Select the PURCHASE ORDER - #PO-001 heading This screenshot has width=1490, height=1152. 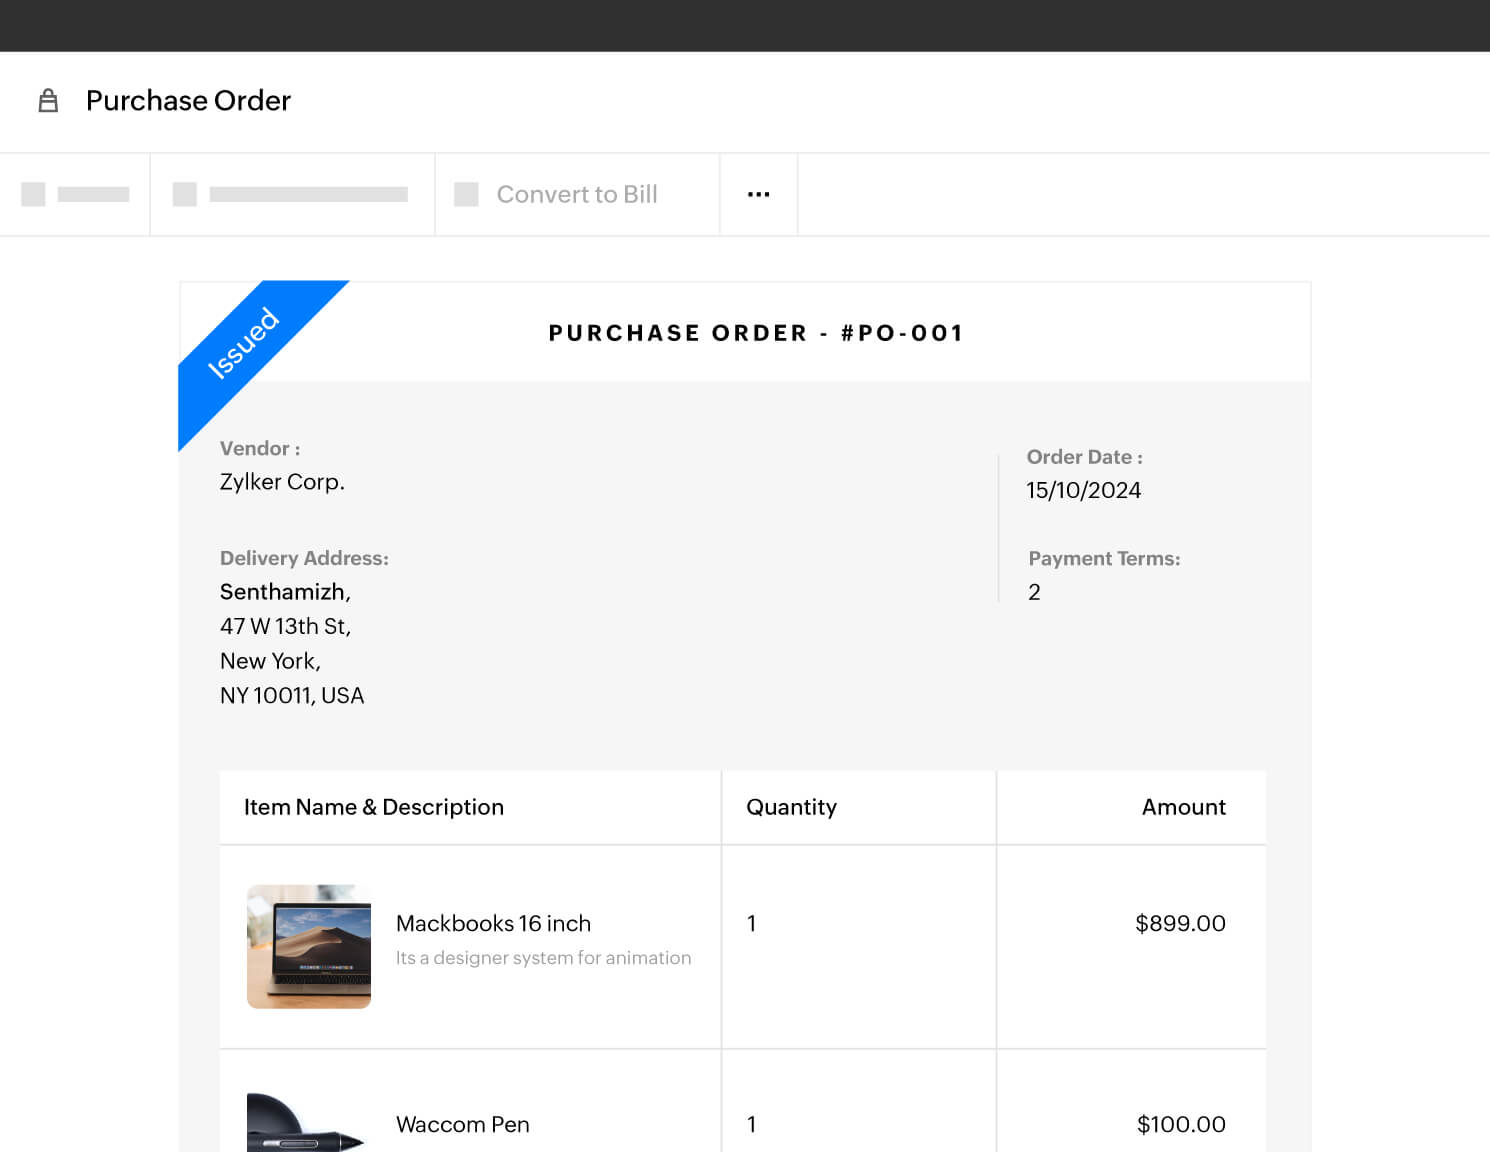tap(755, 333)
